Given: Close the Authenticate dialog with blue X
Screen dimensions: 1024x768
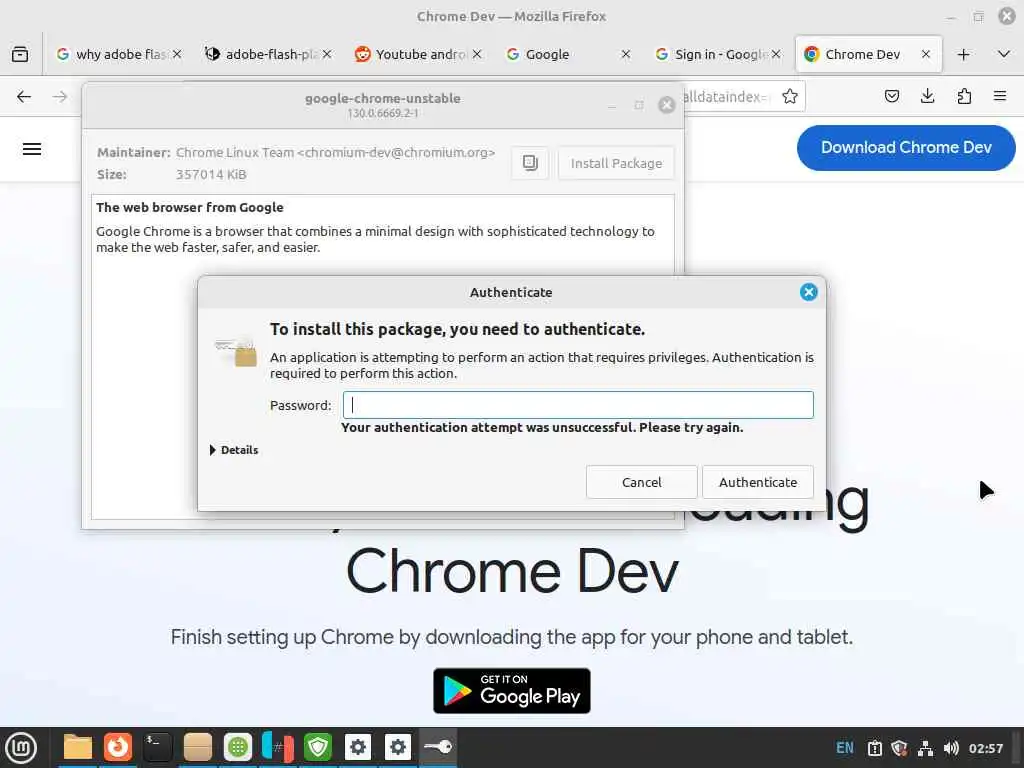Looking at the screenshot, I should [x=808, y=292].
